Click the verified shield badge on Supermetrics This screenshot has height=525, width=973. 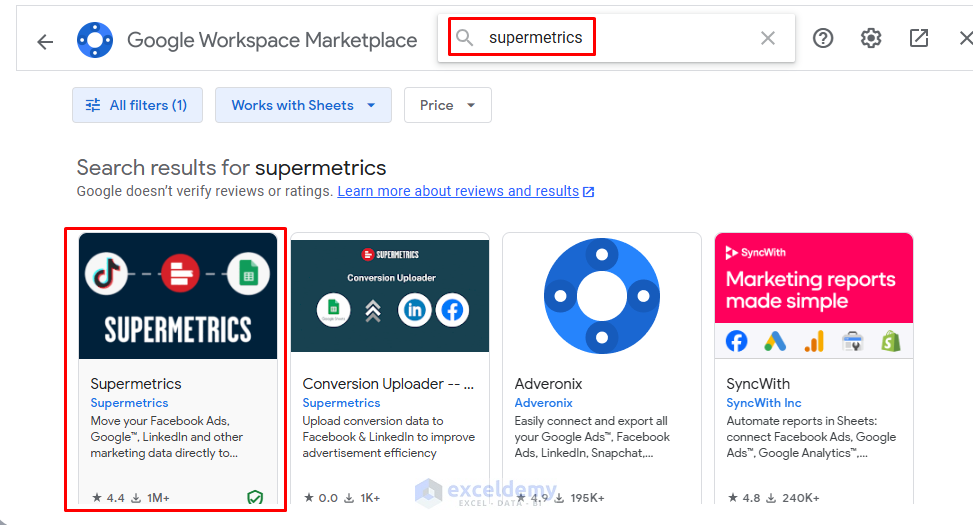(255, 497)
